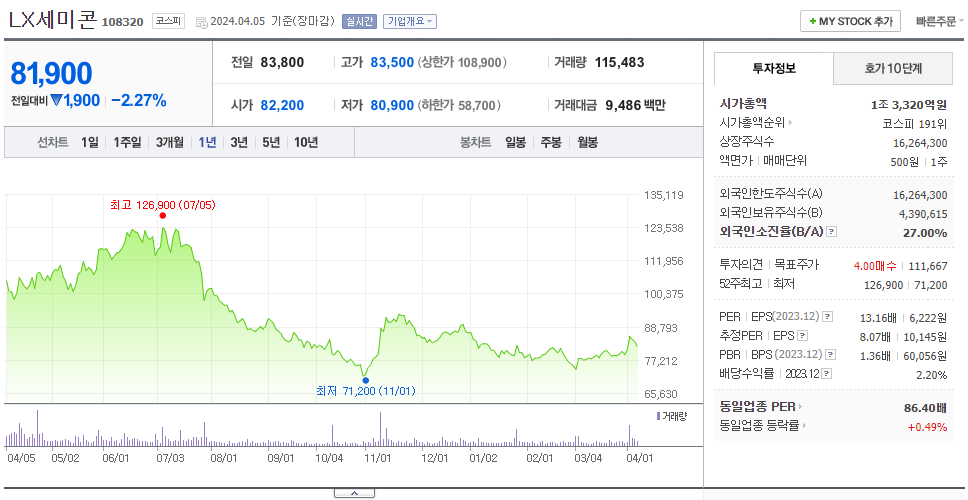Click the 4.00매수 investment opinion value

(875, 266)
